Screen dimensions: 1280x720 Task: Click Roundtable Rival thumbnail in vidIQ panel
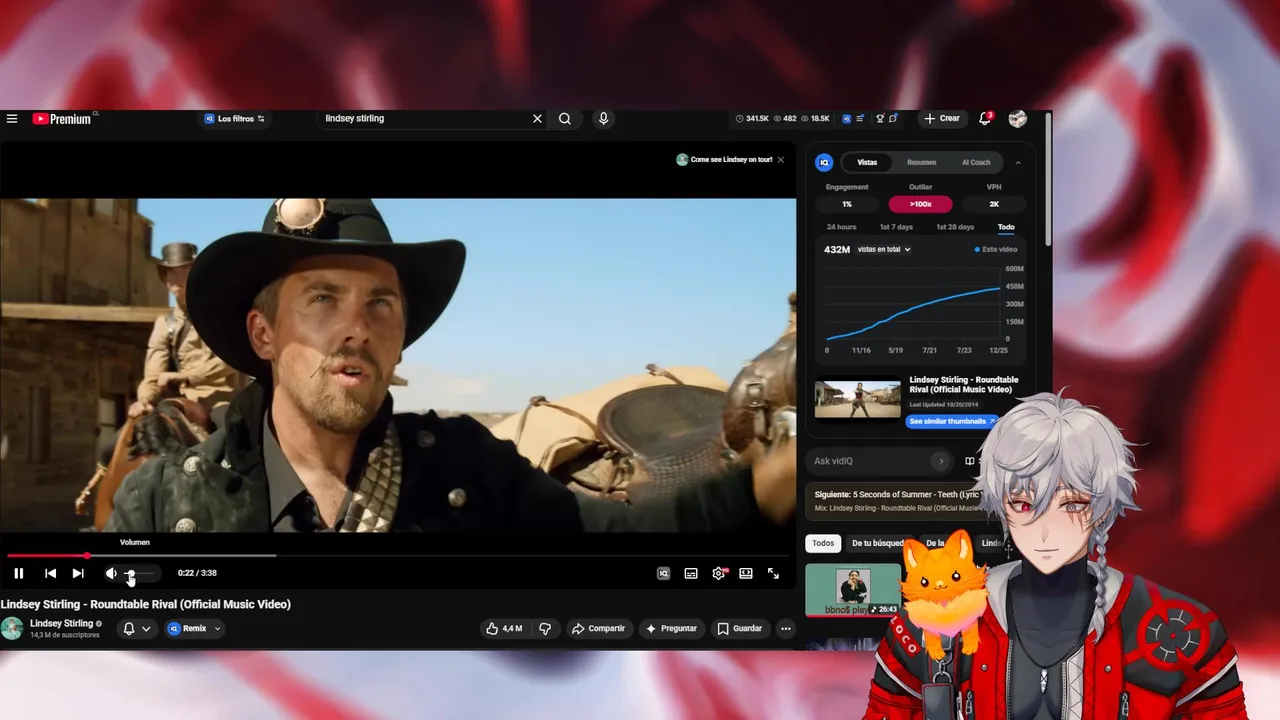pyautogui.click(x=858, y=399)
